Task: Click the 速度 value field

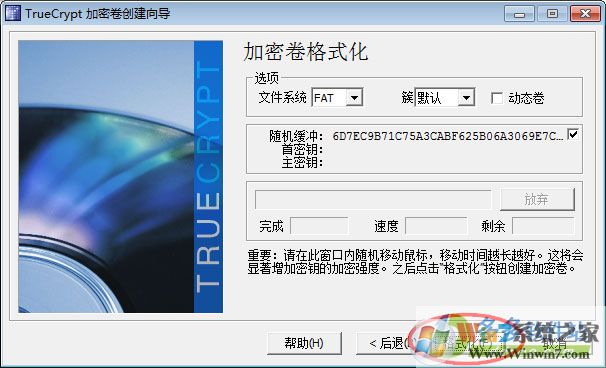Action: [x=436, y=226]
